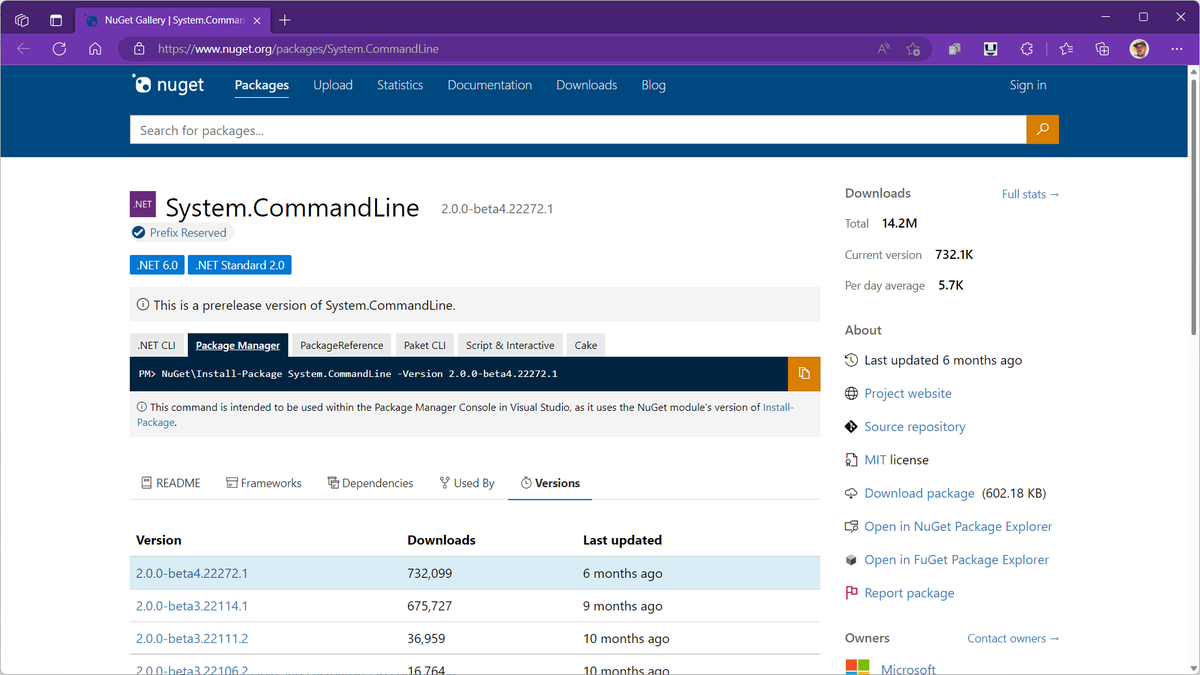Toggle the vertical tabs icon
1200x675 pixels.
pos(56,20)
